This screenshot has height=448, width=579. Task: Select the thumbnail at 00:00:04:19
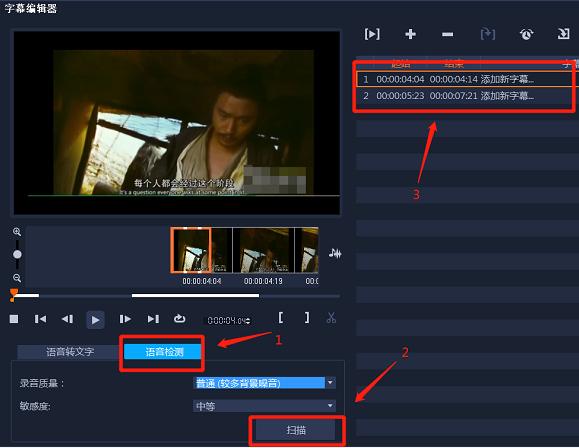264,250
